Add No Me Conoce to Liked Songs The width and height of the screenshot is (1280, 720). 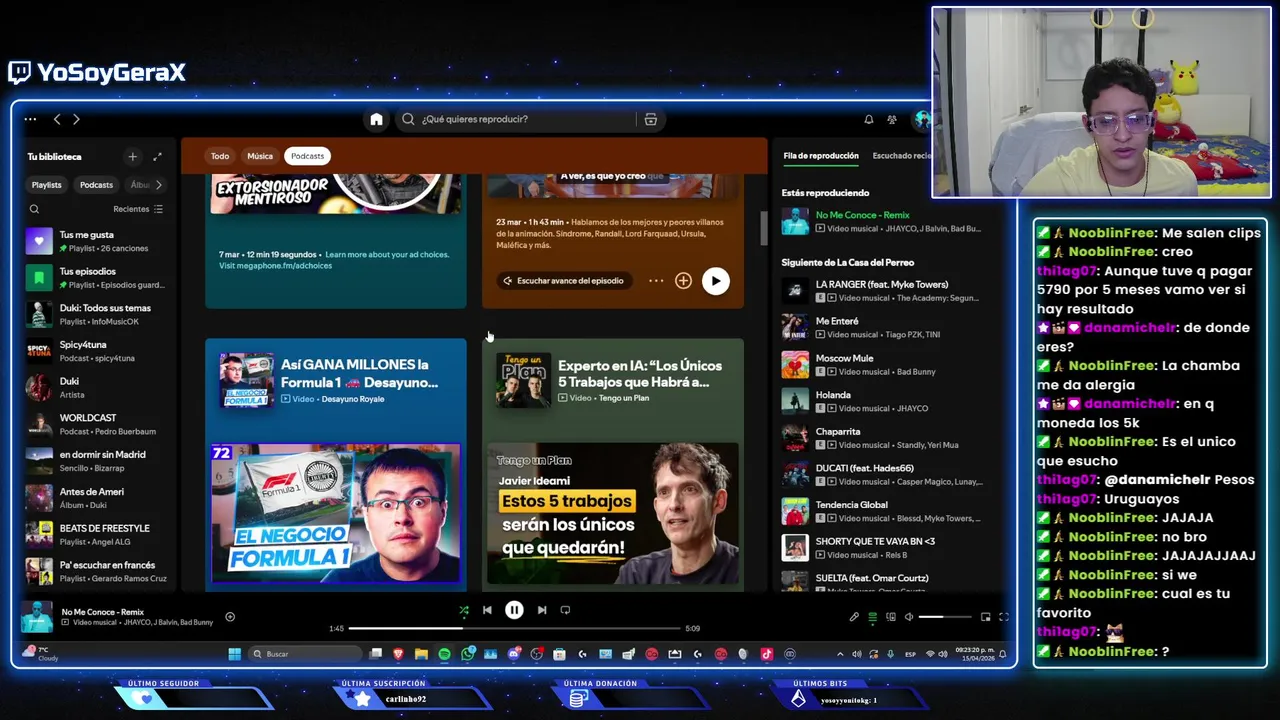coord(230,617)
